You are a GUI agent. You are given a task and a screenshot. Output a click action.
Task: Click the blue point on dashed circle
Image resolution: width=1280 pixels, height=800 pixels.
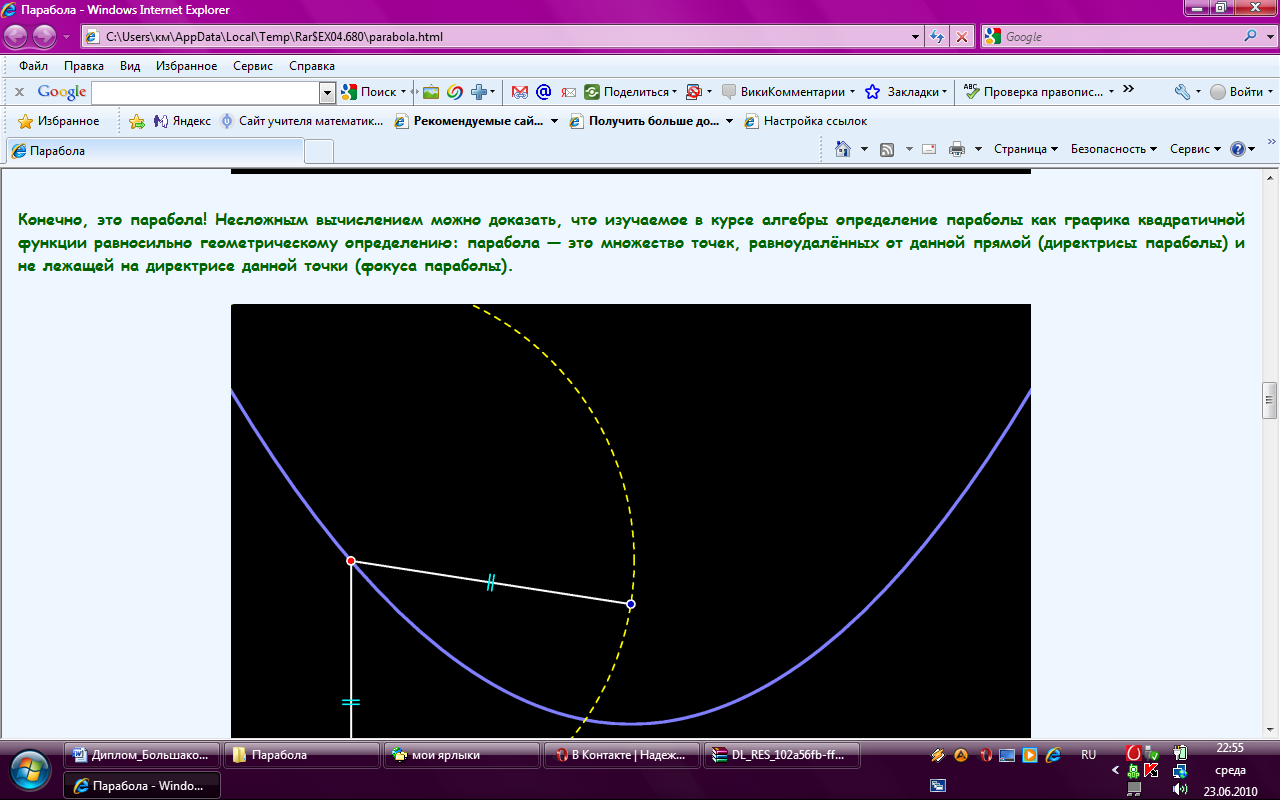coord(631,604)
